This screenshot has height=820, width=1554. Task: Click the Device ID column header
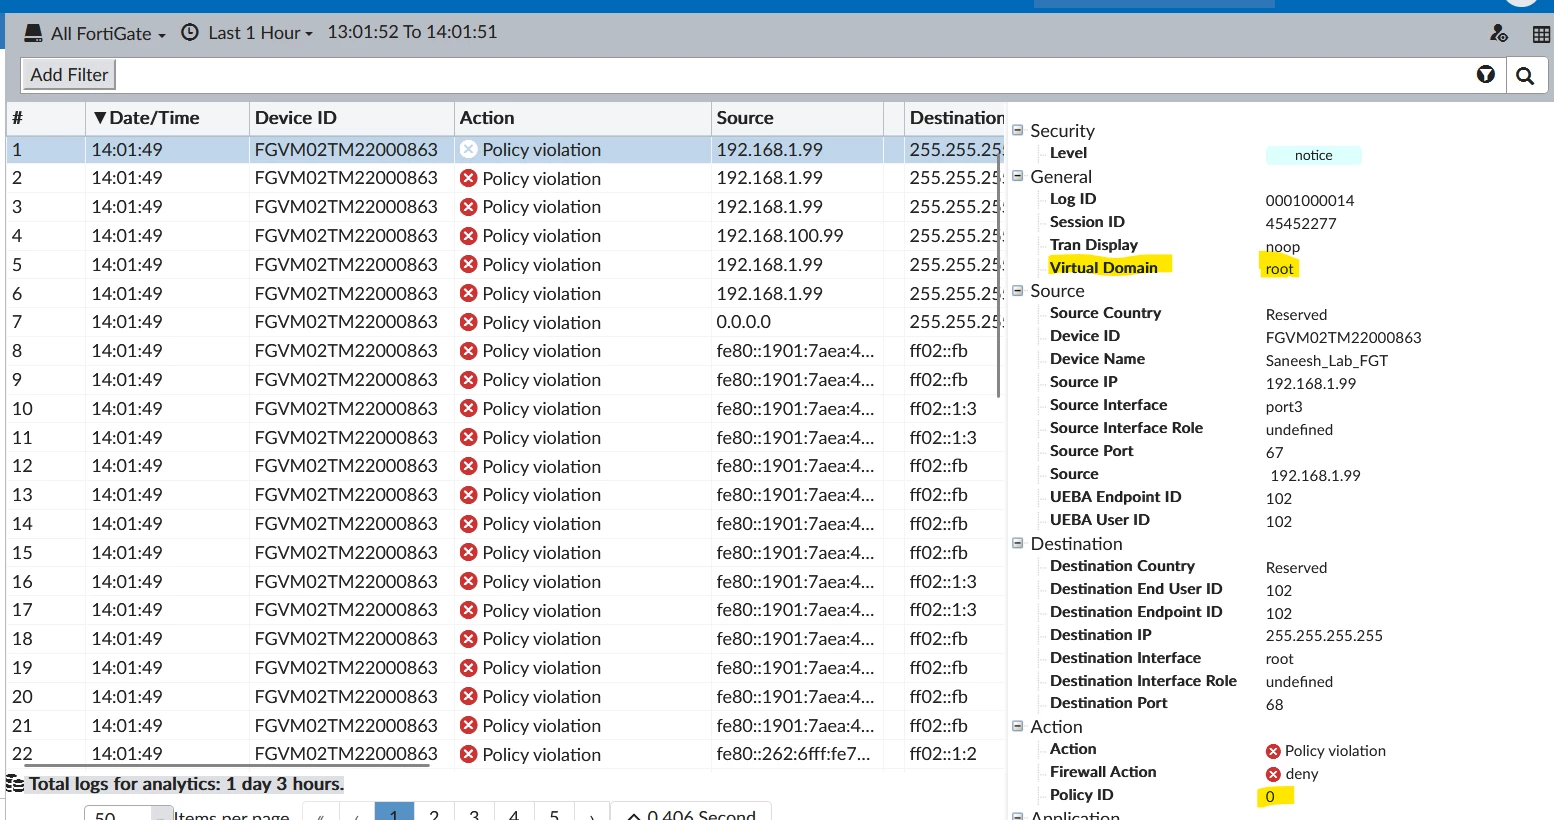point(352,118)
